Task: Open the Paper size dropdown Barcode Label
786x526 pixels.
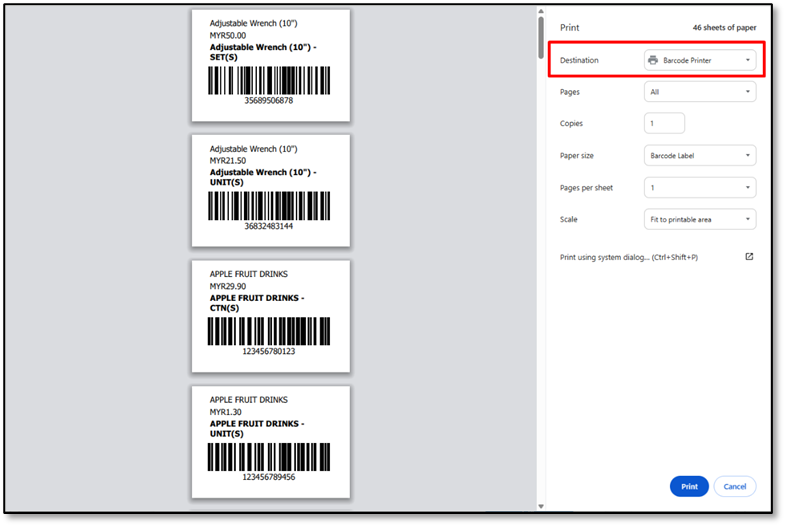Action: 700,155
